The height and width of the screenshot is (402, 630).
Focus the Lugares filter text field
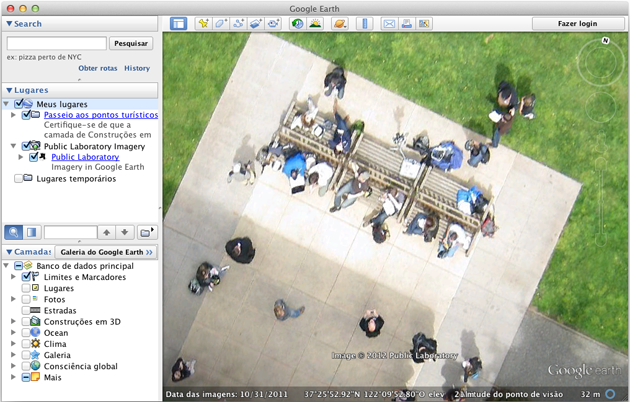(70, 232)
